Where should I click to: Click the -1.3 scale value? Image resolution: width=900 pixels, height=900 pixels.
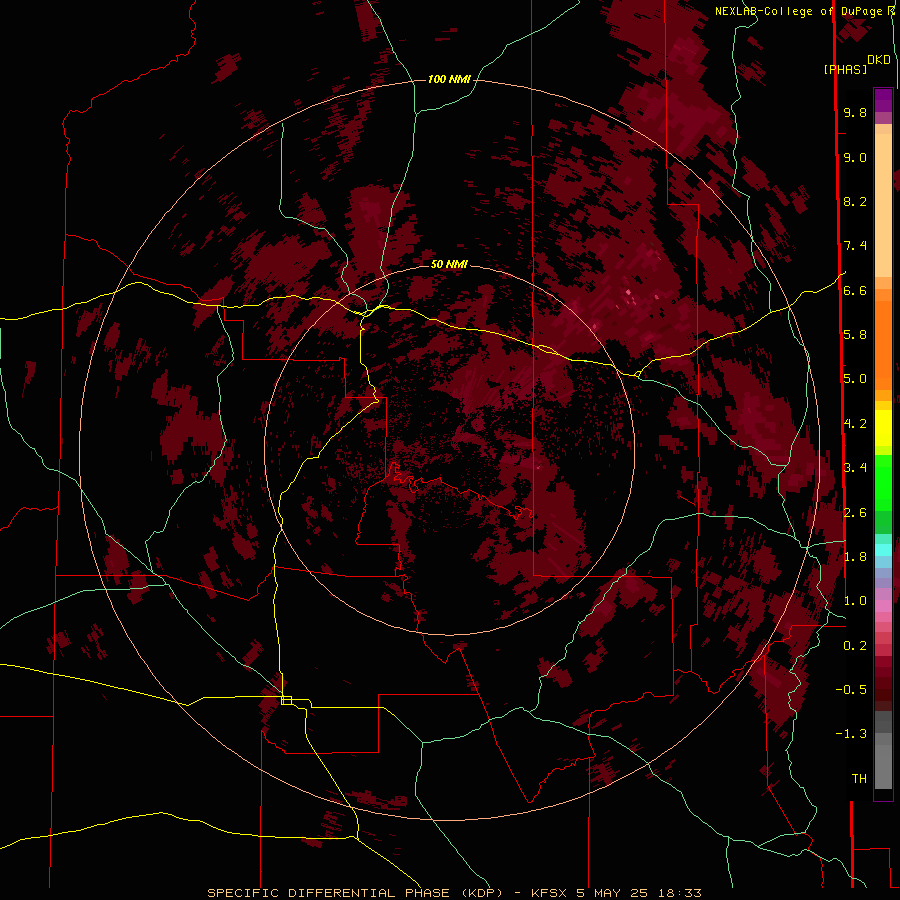[851, 734]
